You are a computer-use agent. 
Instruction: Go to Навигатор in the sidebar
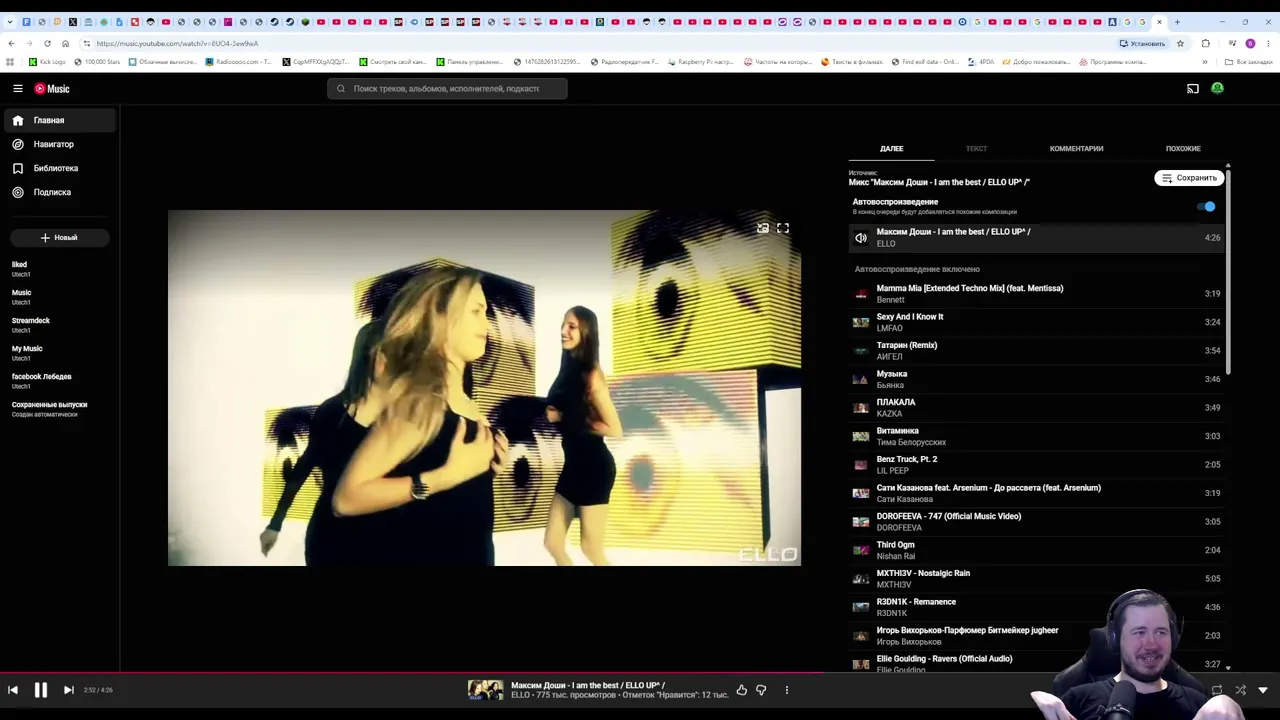coord(58,144)
